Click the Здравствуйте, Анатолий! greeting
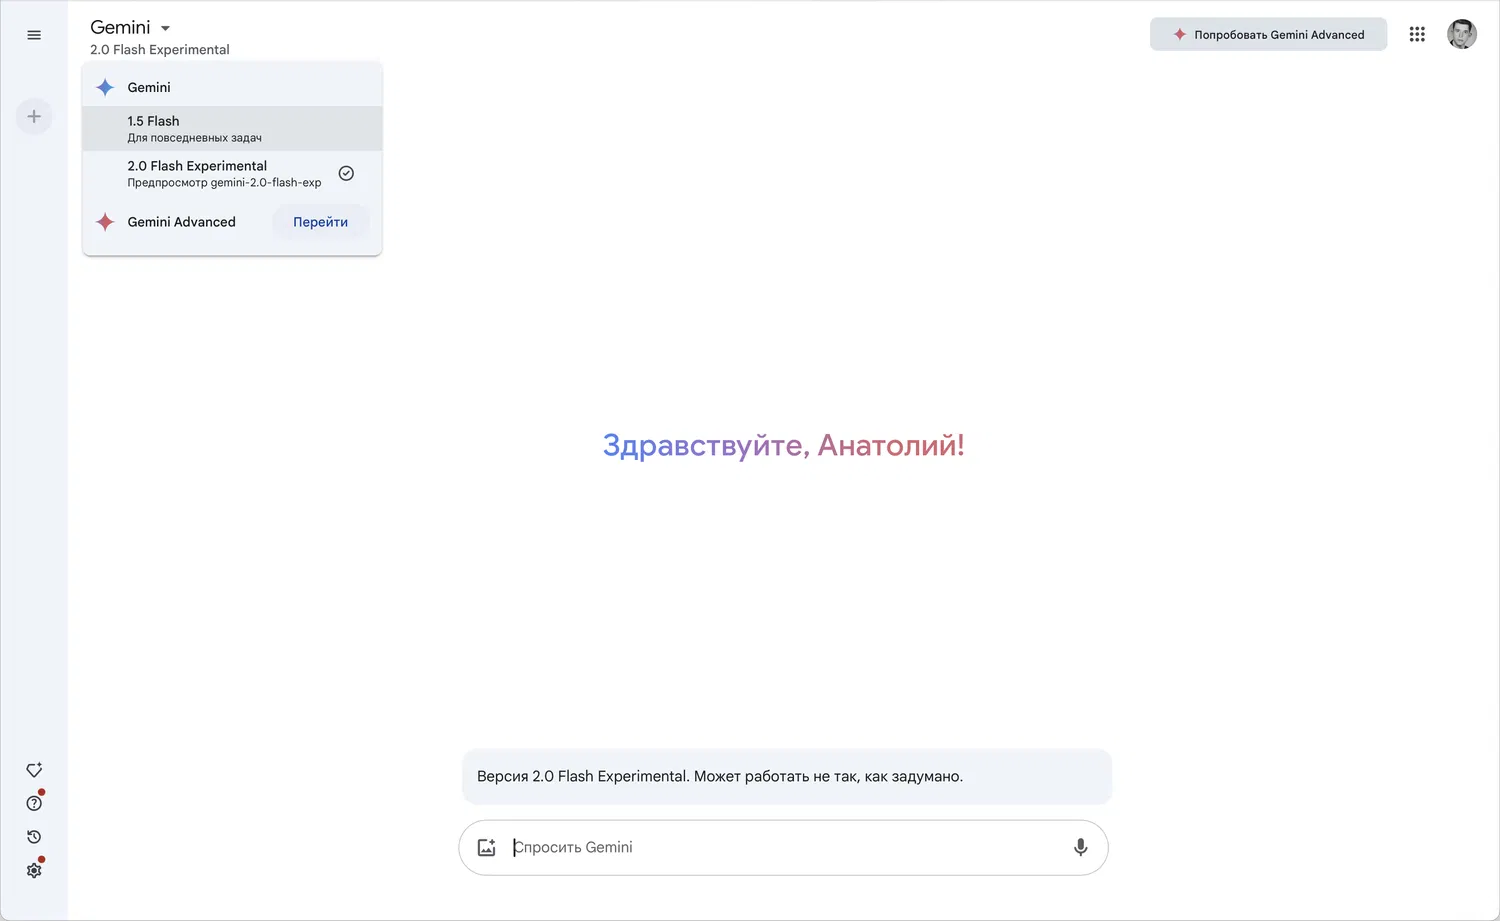 783,445
